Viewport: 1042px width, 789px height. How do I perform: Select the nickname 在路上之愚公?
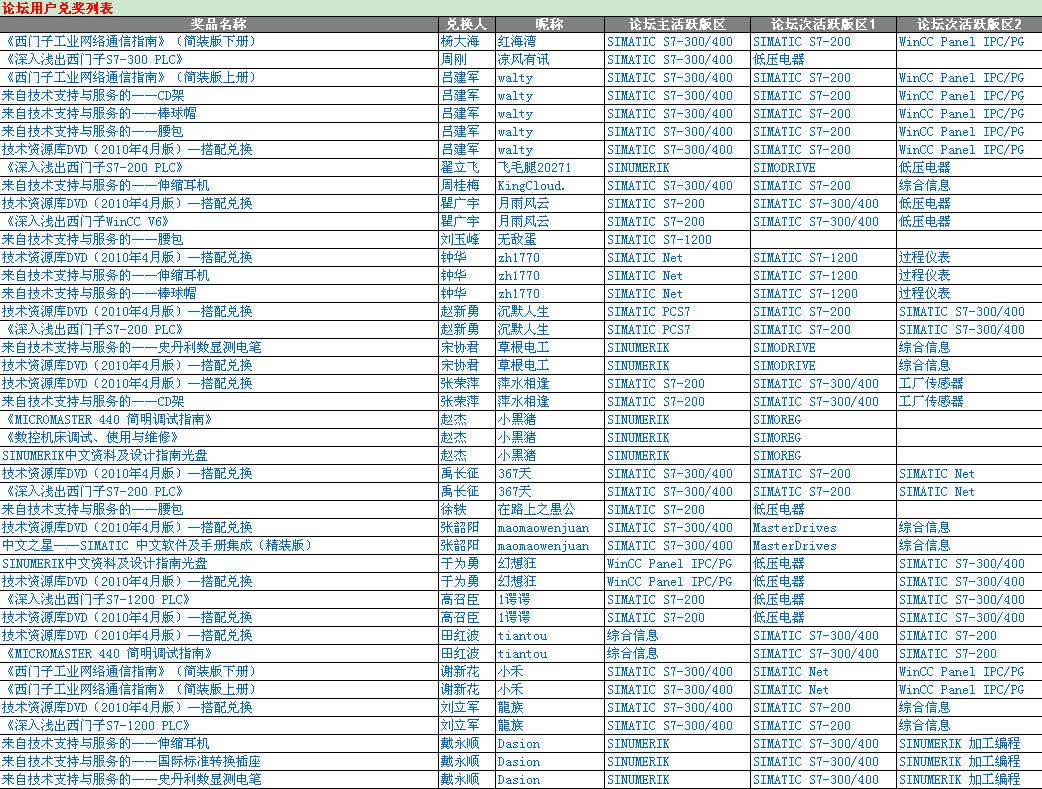click(537, 508)
